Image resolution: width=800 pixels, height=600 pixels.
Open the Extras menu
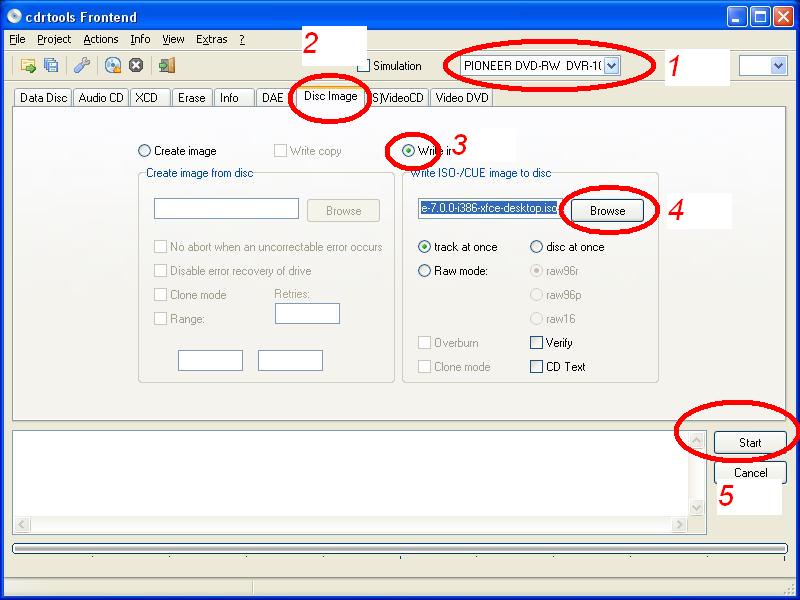(211, 39)
